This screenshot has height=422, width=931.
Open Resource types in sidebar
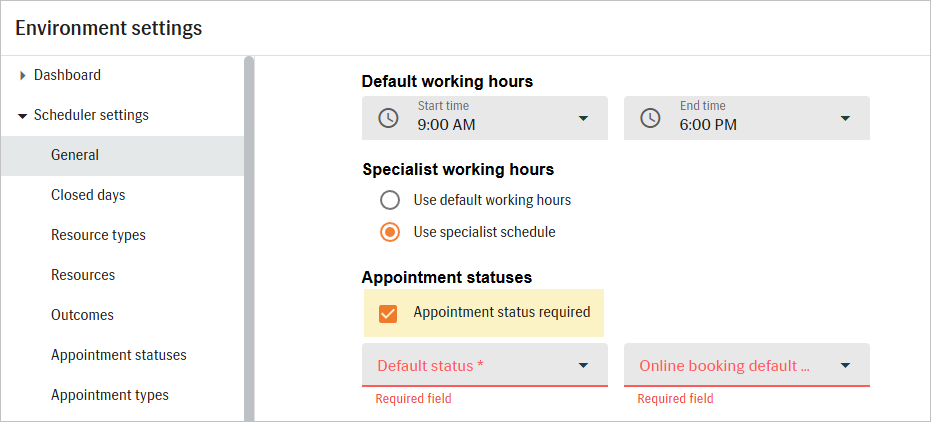point(98,235)
